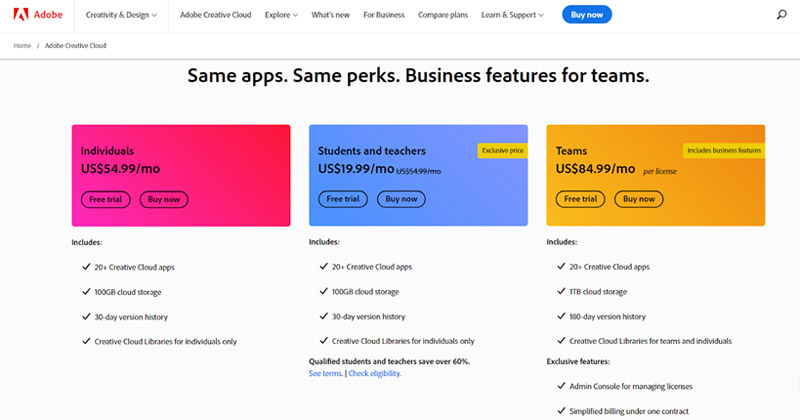Expand the Creativity & Design dropdown
800x420 pixels.
click(123, 15)
